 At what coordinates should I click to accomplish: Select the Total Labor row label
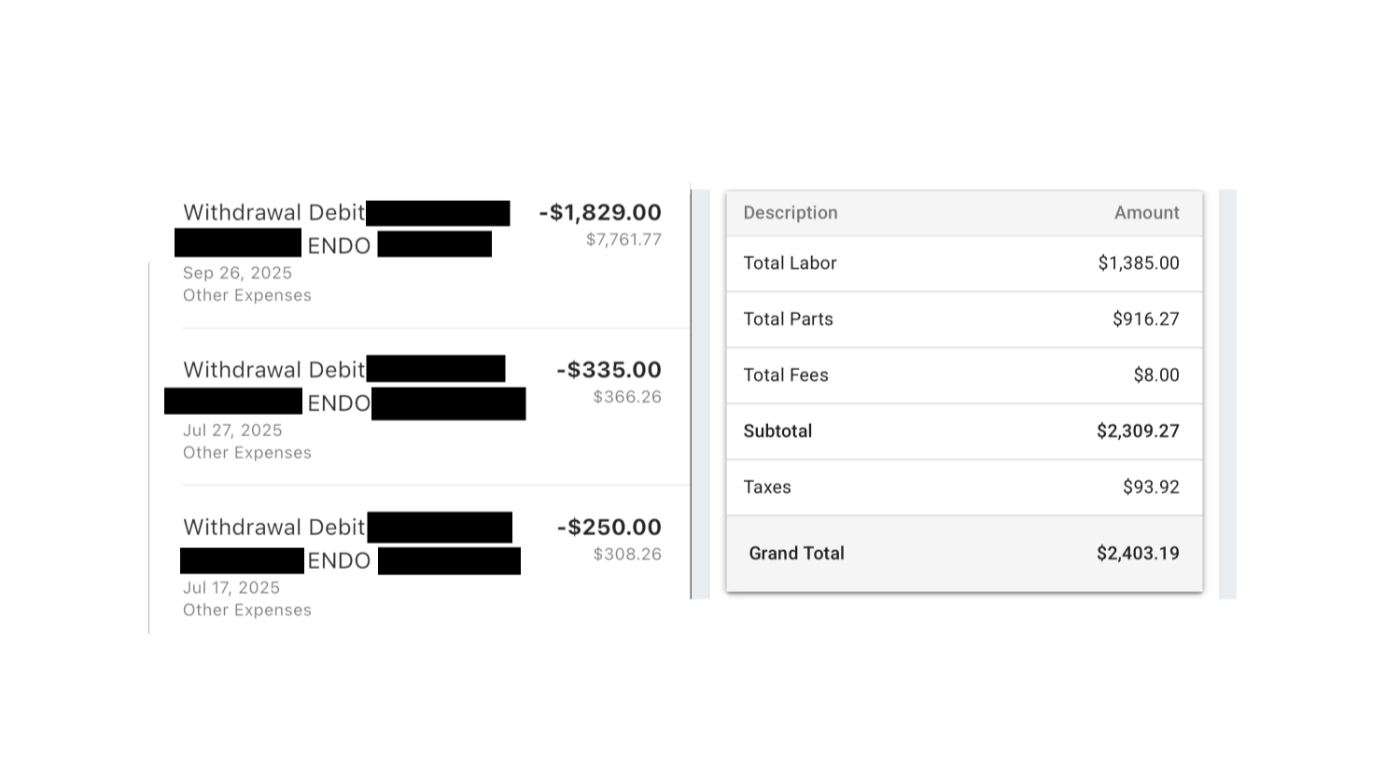tap(790, 263)
